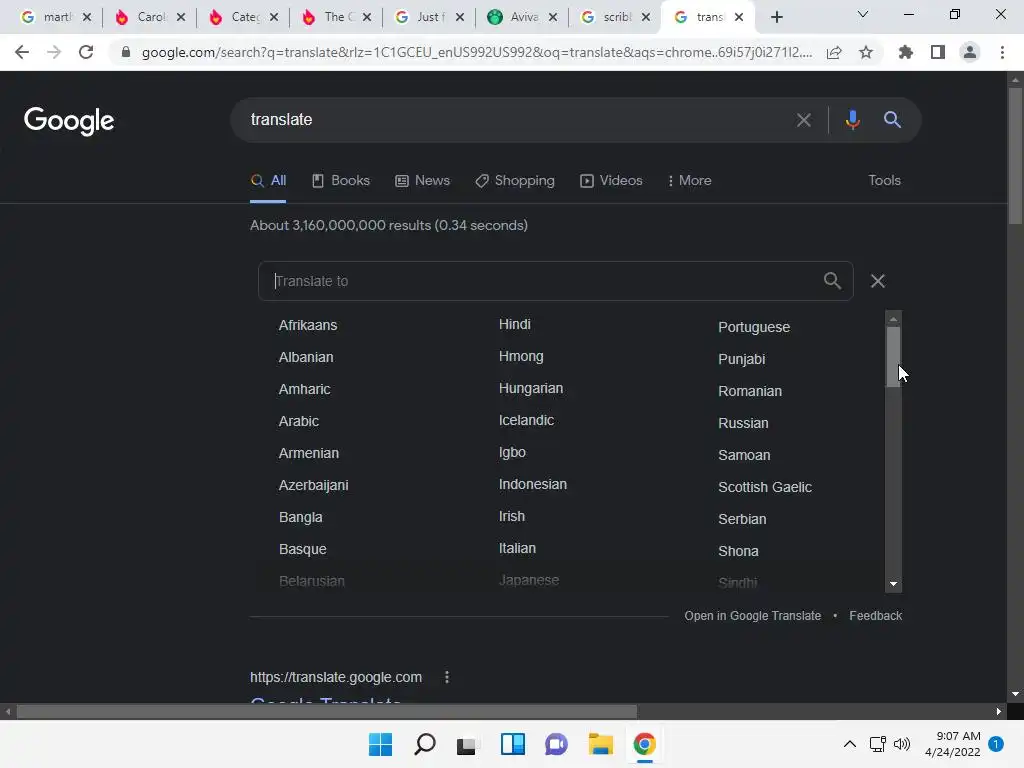Click the language list scroll up arrow

[x=893, y=318]
